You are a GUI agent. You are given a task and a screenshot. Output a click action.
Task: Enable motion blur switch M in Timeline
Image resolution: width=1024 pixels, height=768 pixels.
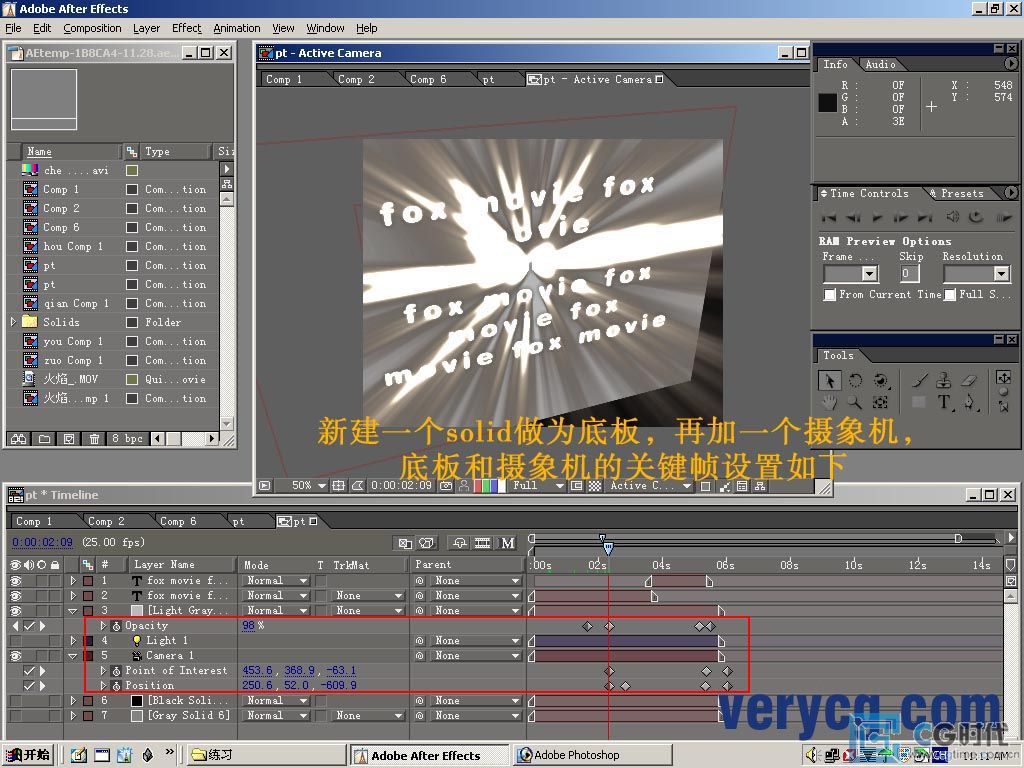click(x=507, y=543)
